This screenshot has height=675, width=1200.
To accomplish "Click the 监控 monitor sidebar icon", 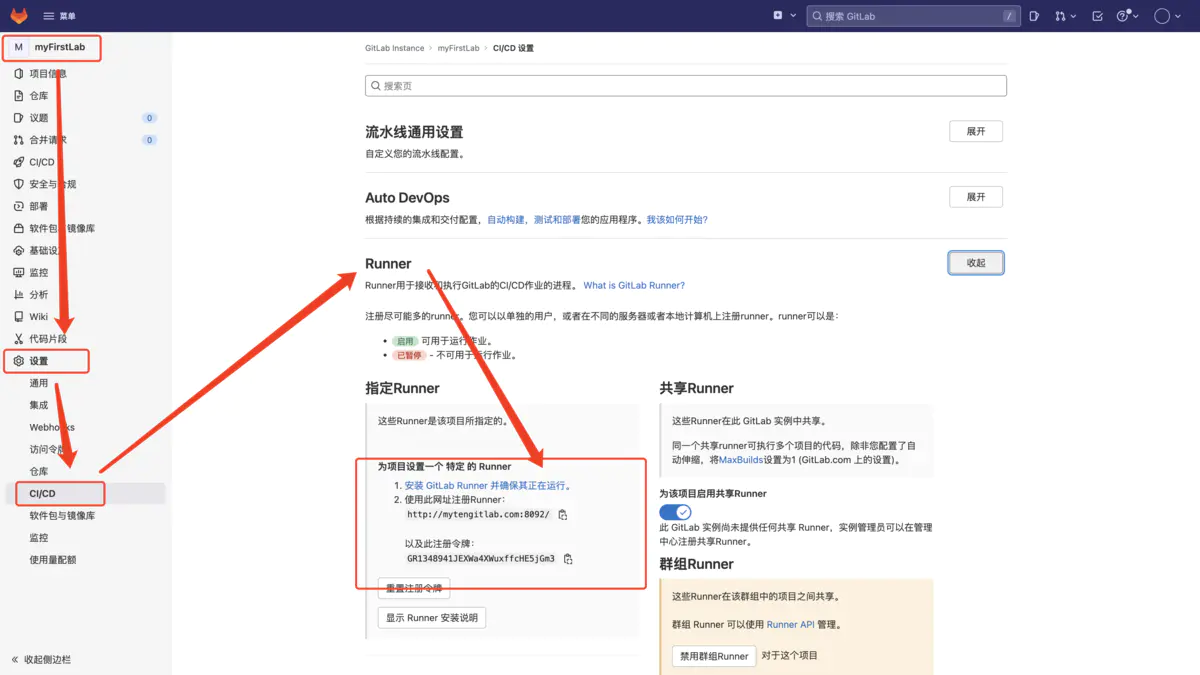I will point(19,272).
